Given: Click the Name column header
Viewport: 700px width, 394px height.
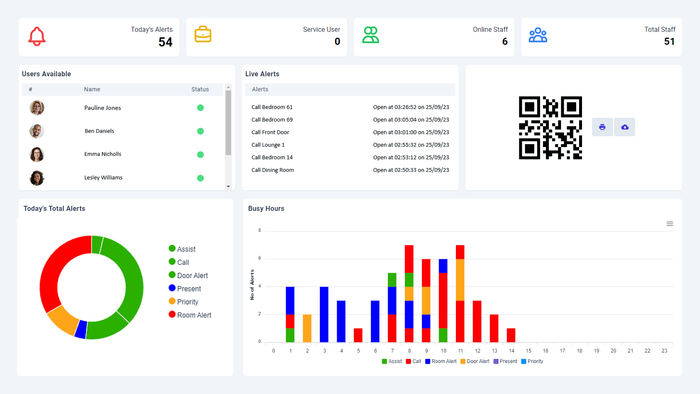Looking at the screenshot, I should (x=92, y=89).
